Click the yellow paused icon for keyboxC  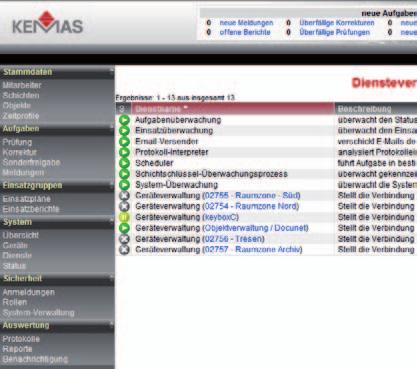(124, 217)
